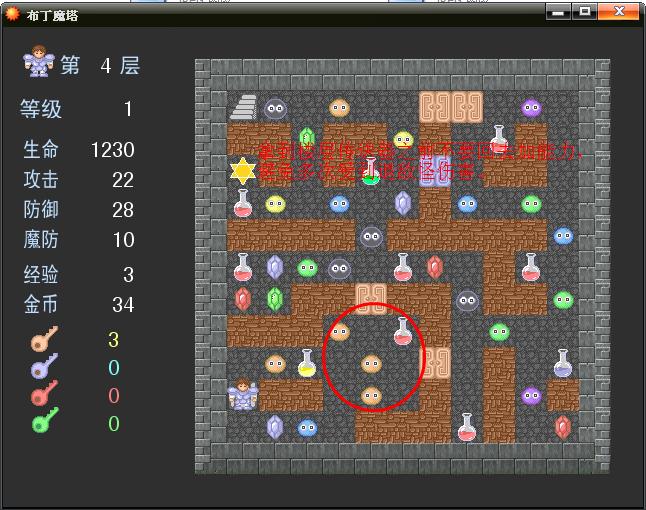Click the upward staircase tile on the map
This screenshot has width=646, height=510.
pos(243,108)
